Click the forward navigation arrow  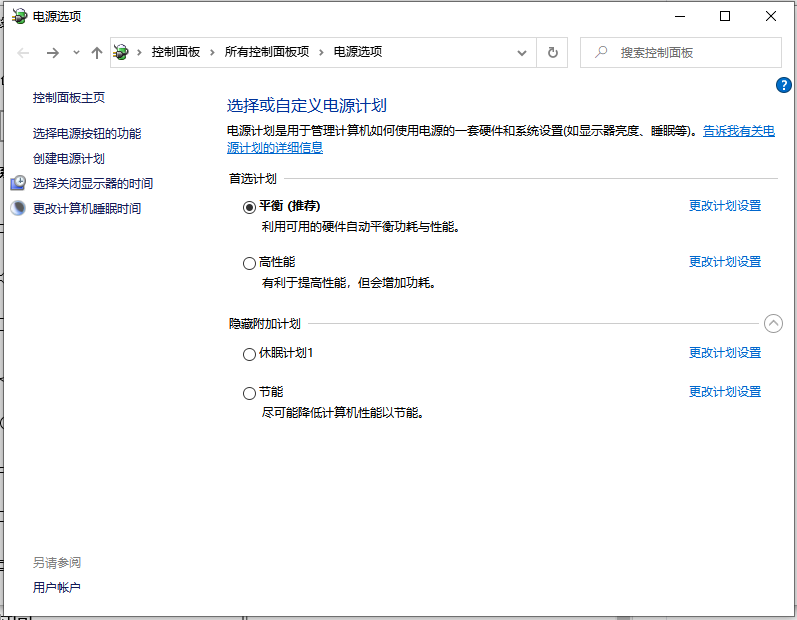point(53,53)
